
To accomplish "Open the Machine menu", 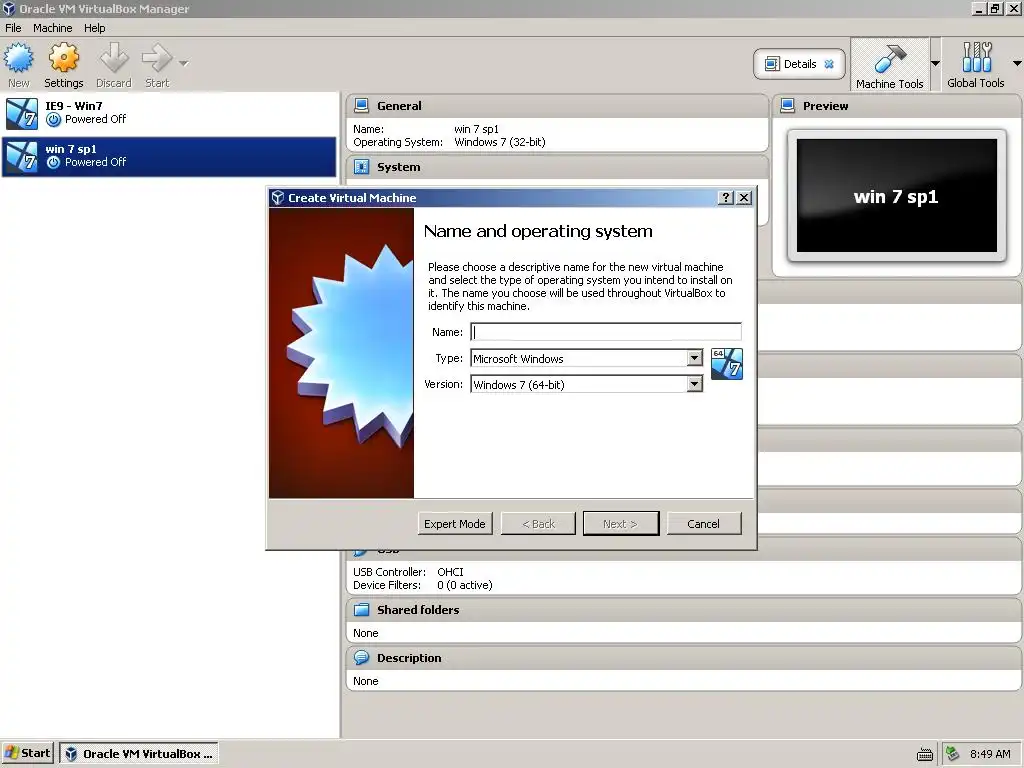I will [52, 28].
